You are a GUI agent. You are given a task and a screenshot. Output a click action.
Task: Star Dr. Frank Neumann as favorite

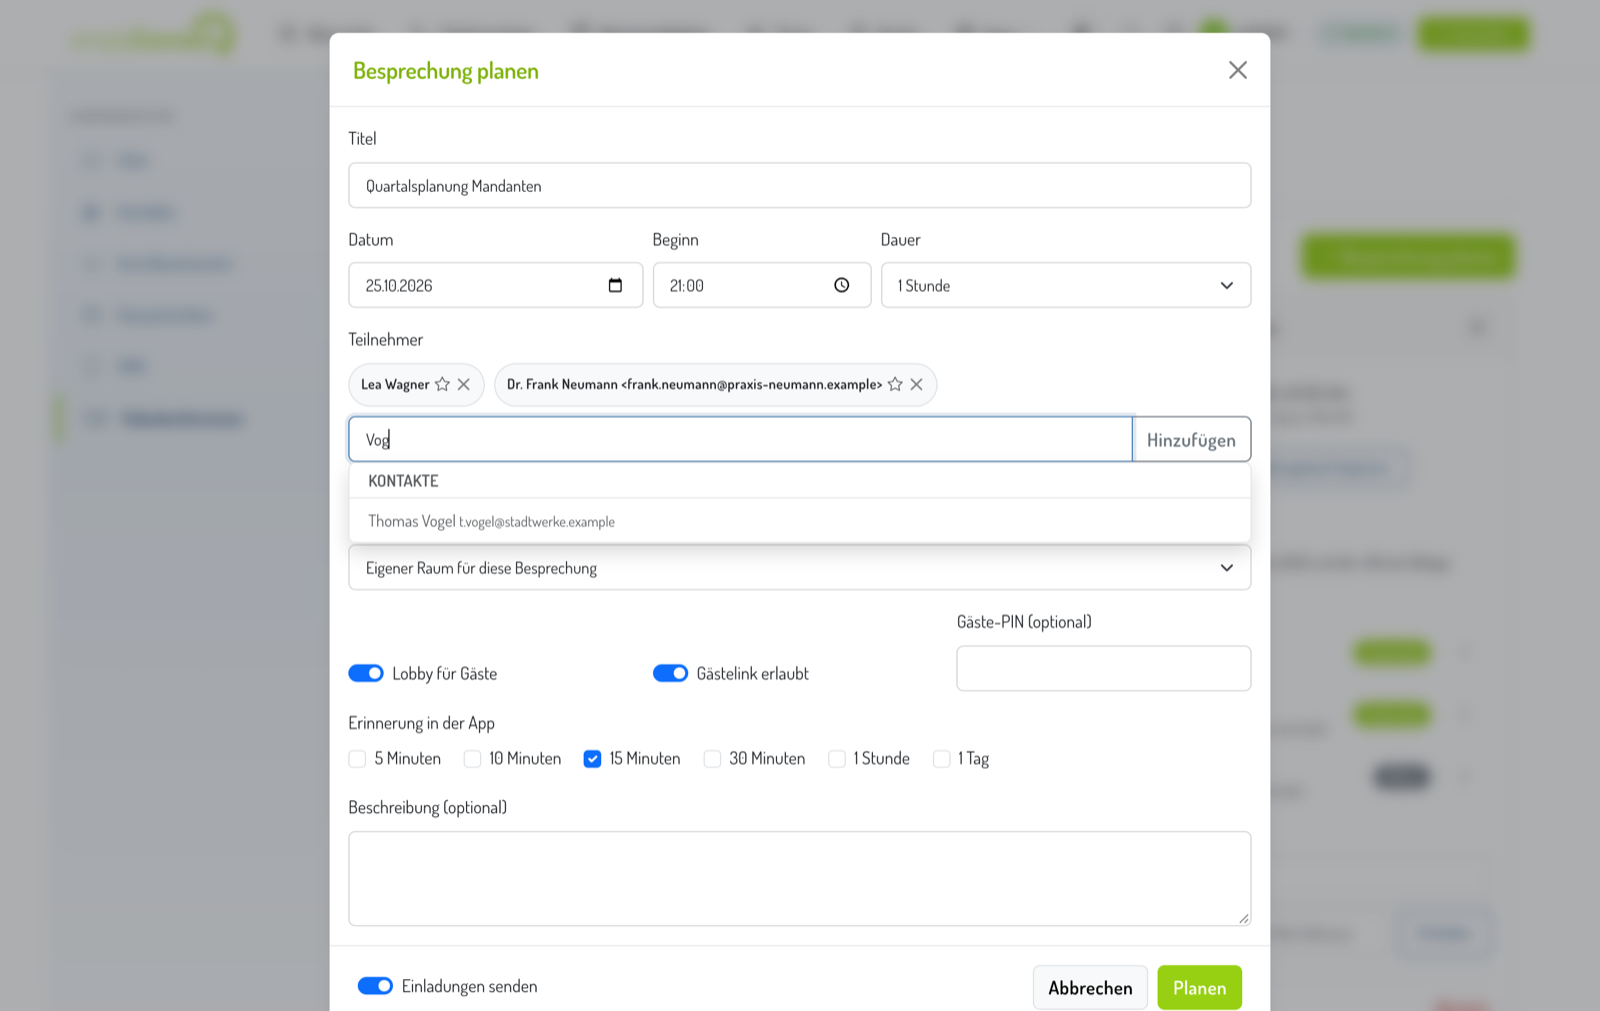pos(895,384)
